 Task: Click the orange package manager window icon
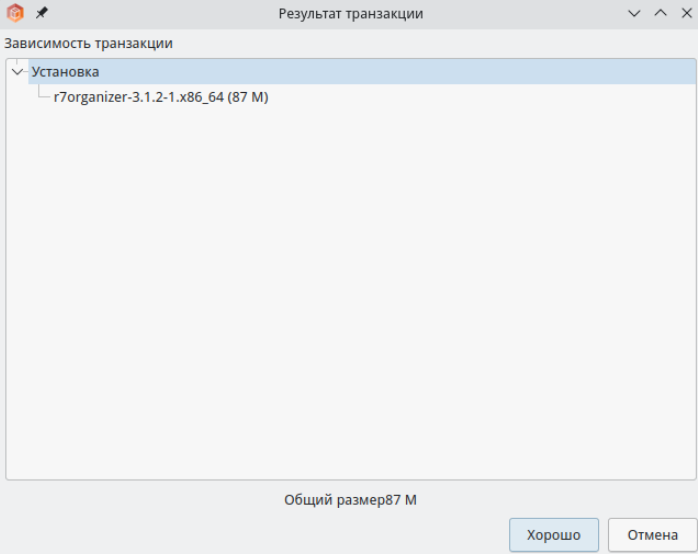point(15,13)
